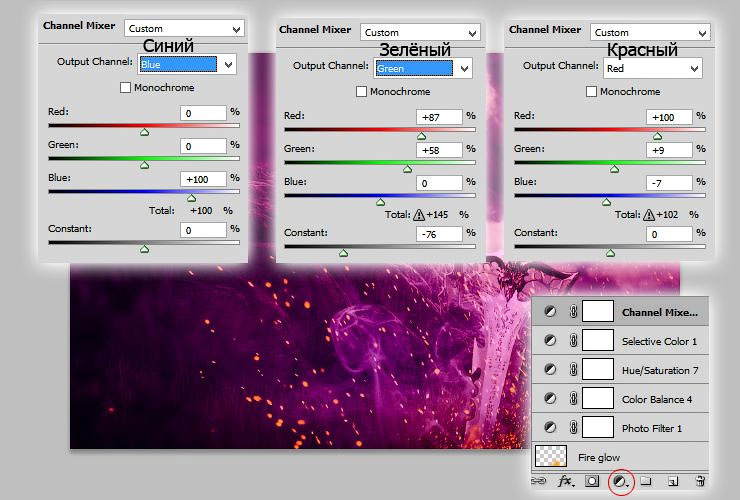Click the Total warning triangle in Red output panel
The height and width of the screenshot is (500, 740).
[x=649, y=215]
